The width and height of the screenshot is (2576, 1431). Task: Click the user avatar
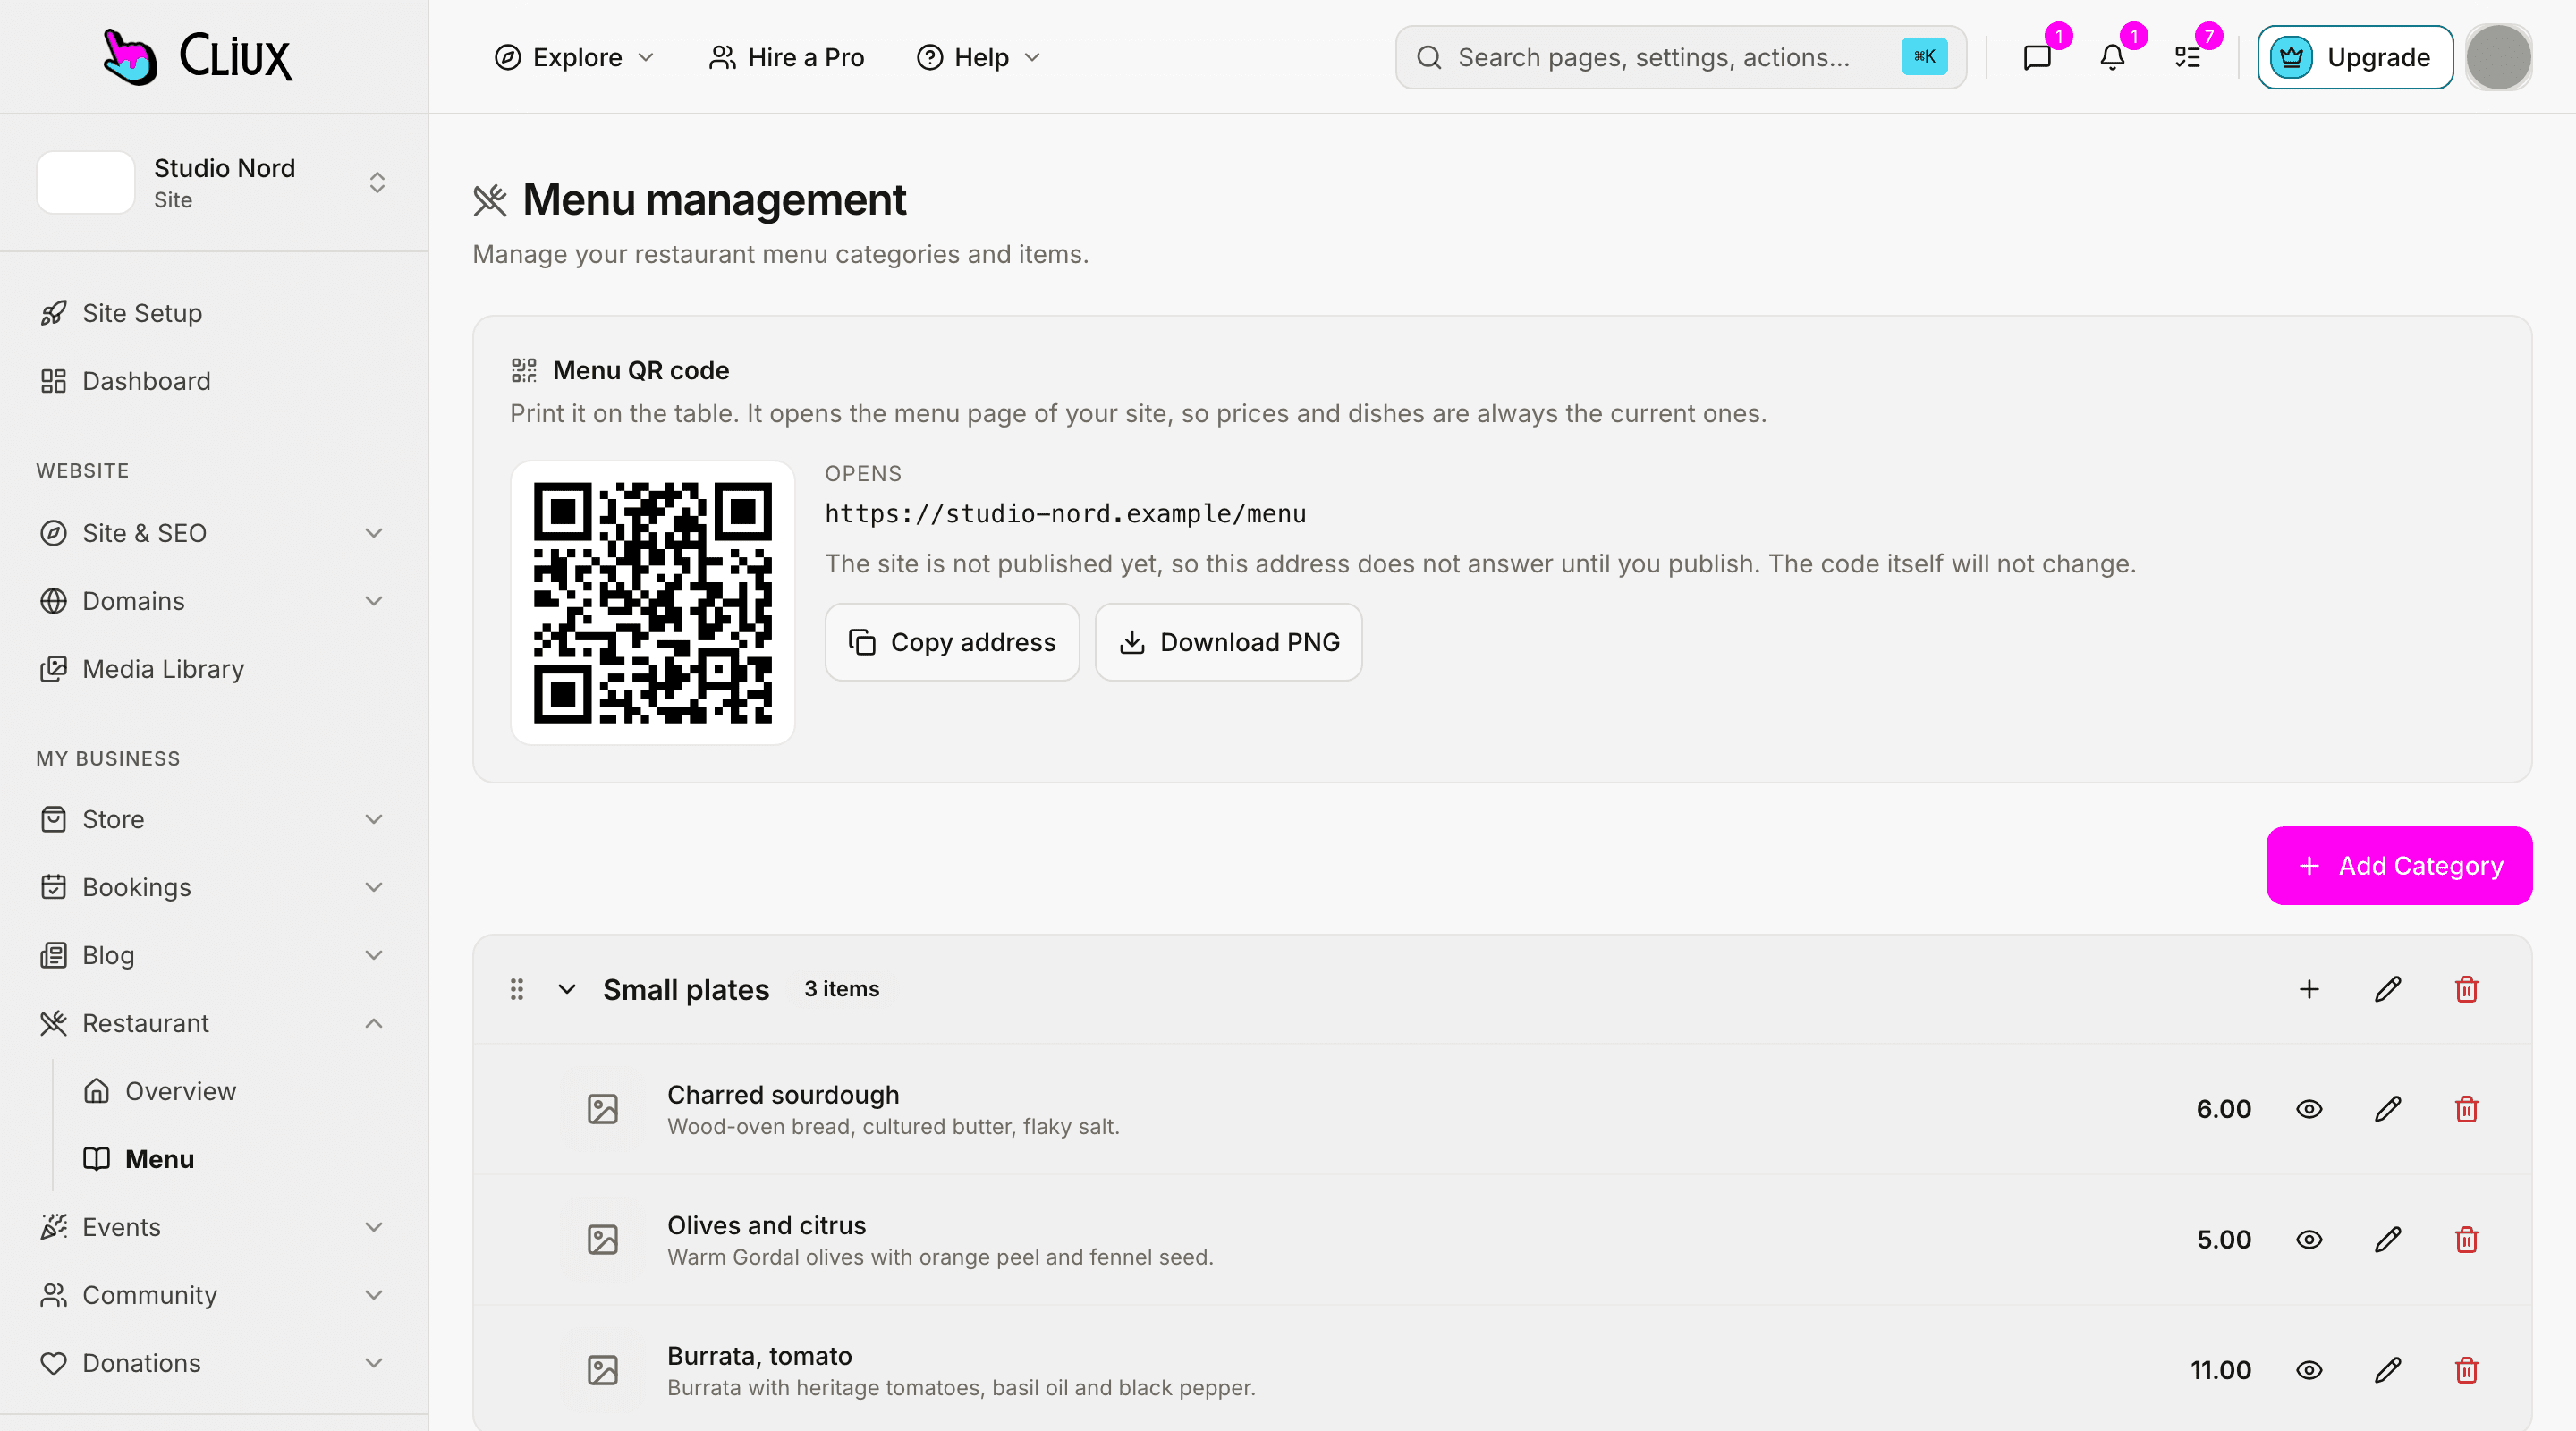click(2498, 57)
